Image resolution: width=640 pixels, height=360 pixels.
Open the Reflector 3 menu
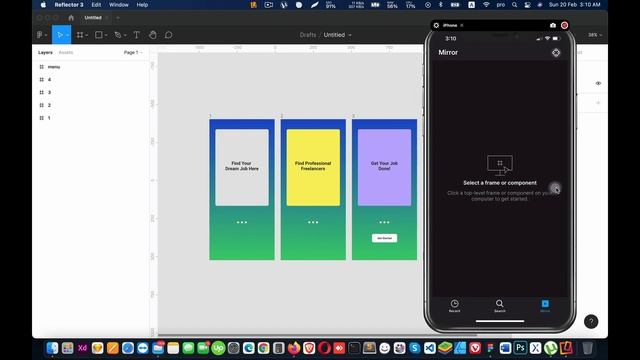point(69,5)
